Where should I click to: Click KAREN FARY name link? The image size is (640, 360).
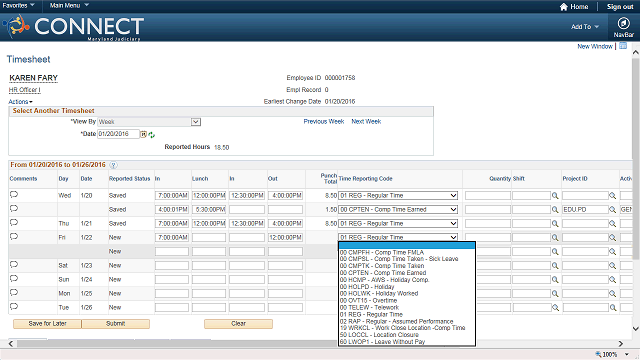click(33, 78)
